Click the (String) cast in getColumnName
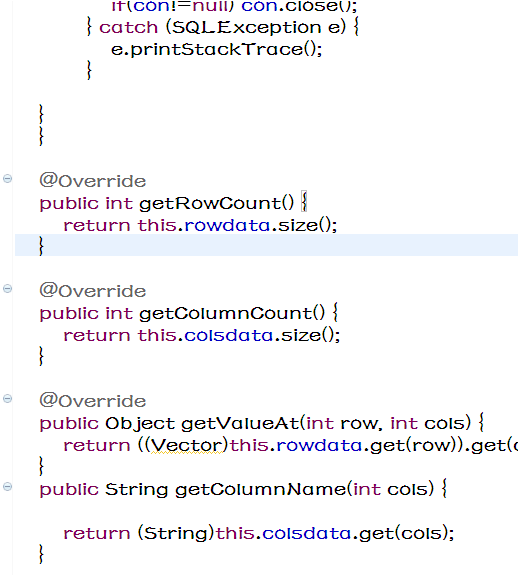Screen dimensions: 518x575 [x=176, y=534]
